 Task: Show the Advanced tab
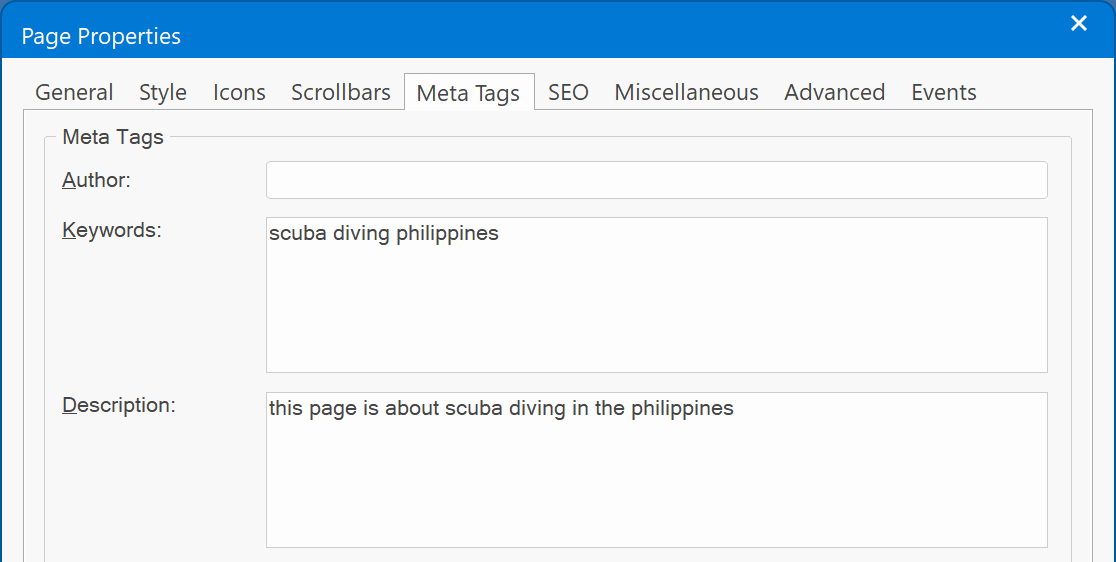point(834,93)
